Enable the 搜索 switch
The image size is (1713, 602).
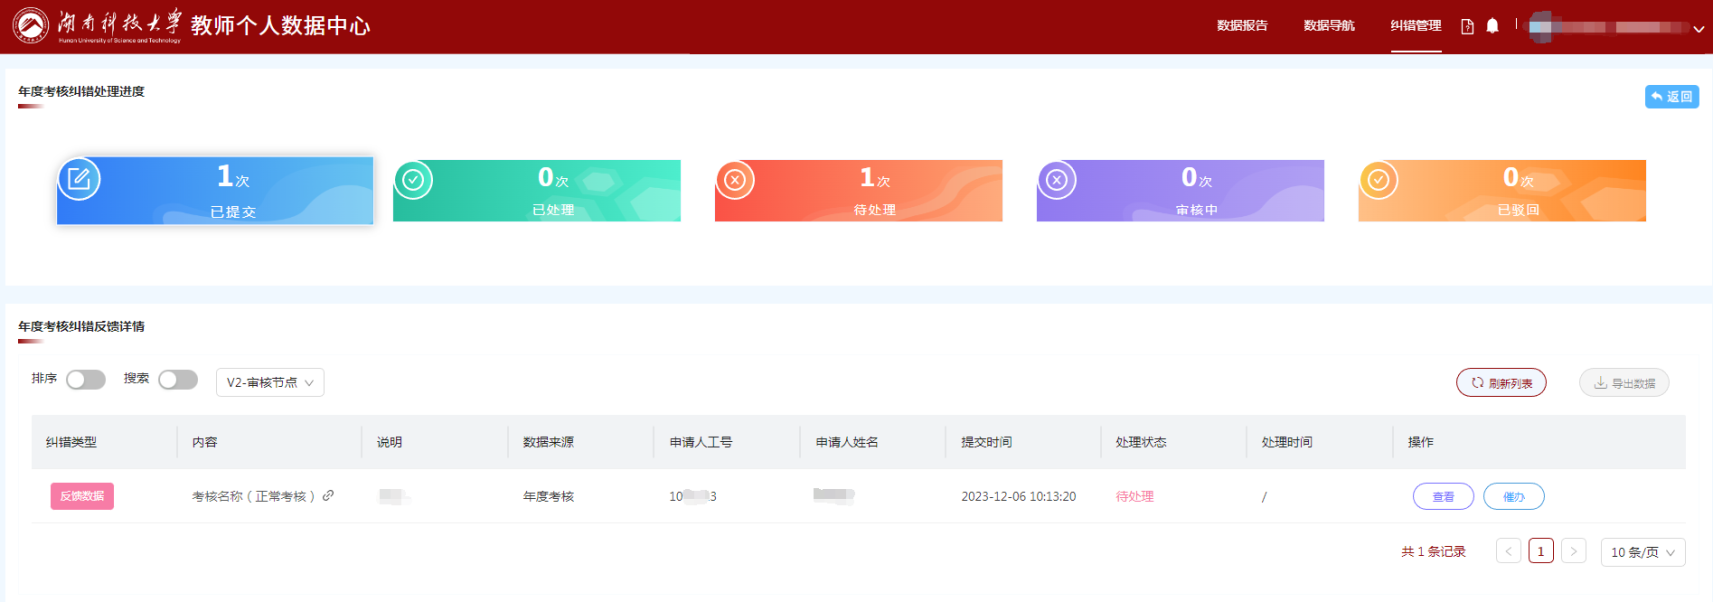(x=178, y=380)
